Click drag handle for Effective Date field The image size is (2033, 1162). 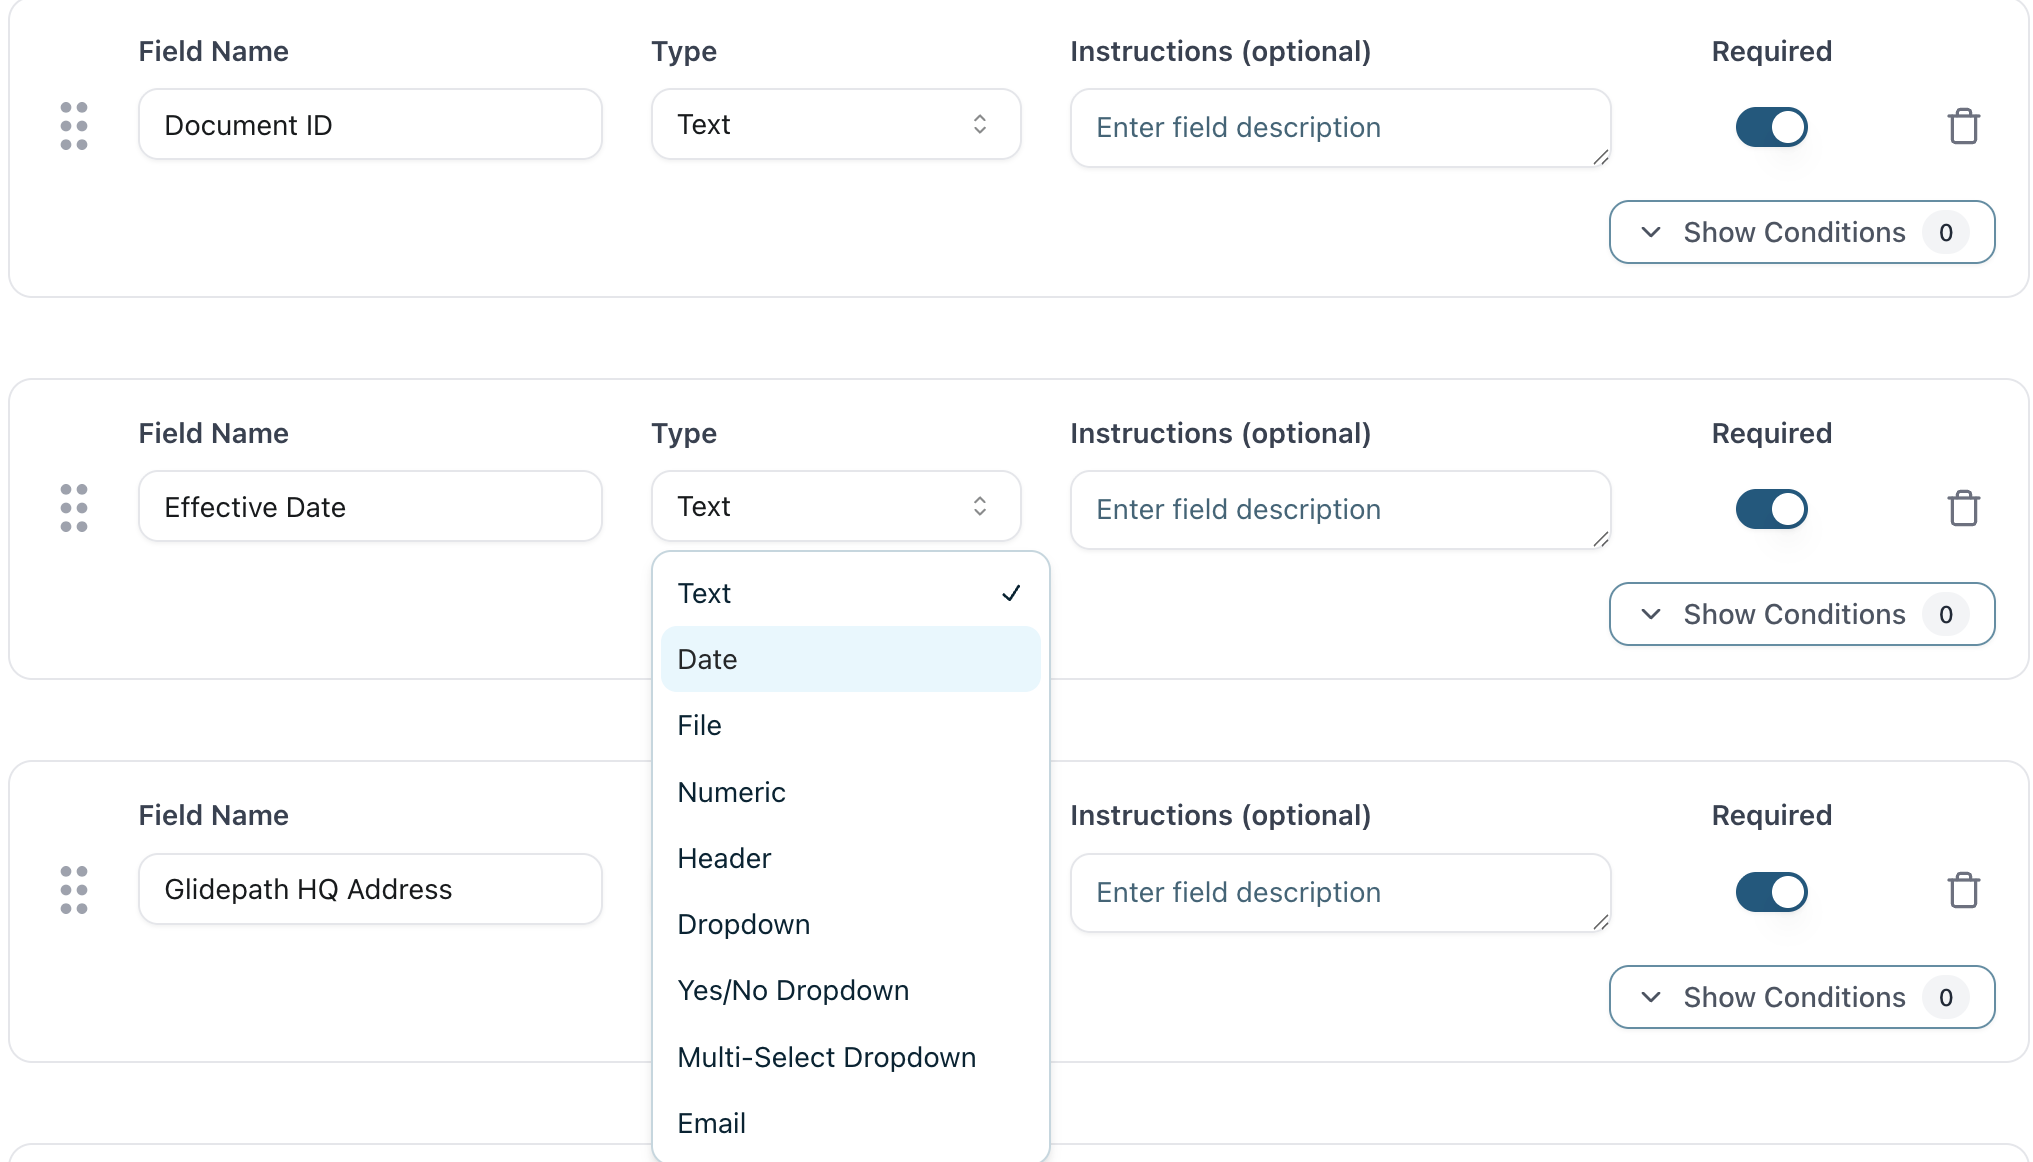pyautogui.click(x=74, y=508)
